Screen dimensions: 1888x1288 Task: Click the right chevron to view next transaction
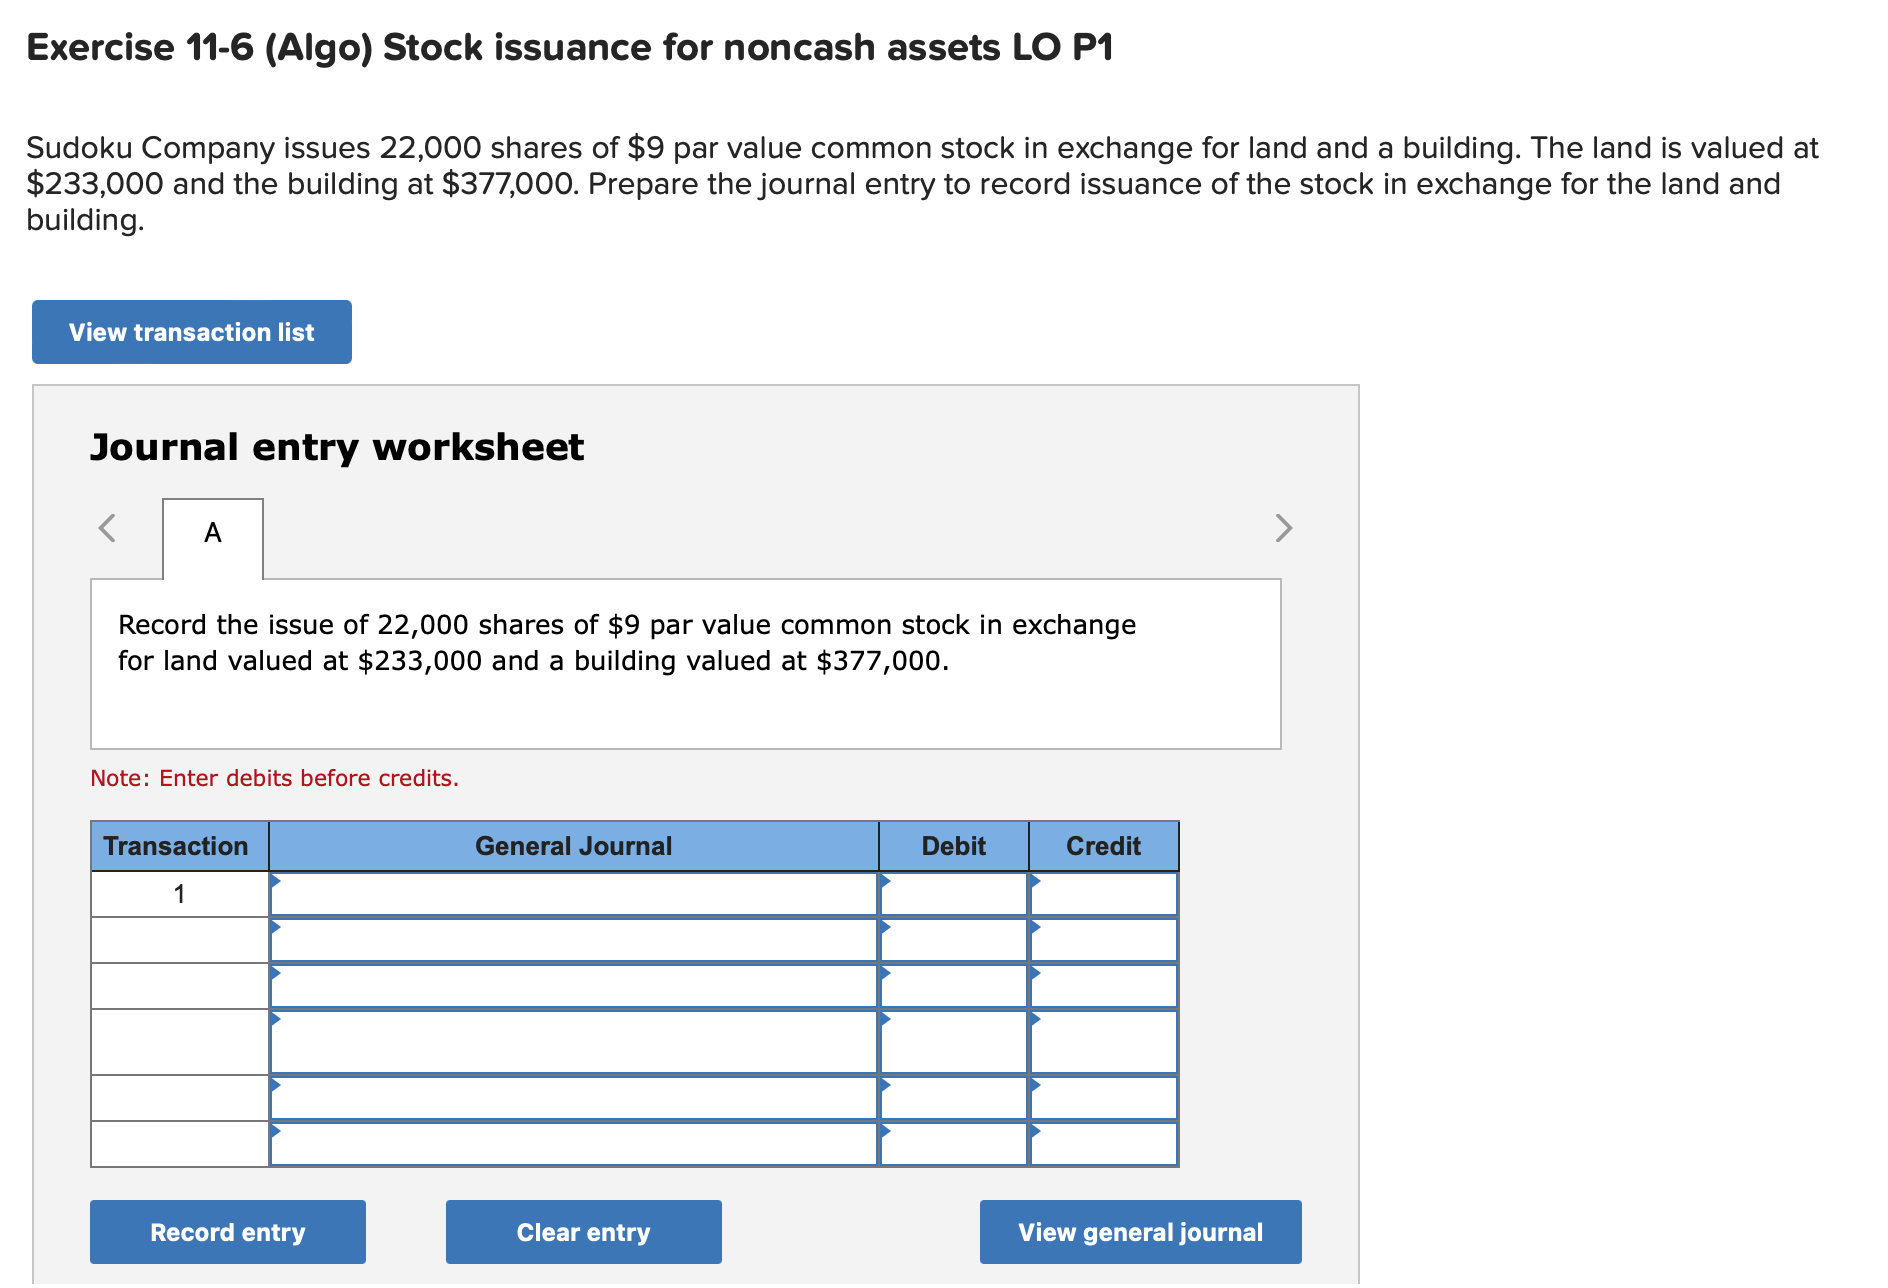tap(1285, 528)
